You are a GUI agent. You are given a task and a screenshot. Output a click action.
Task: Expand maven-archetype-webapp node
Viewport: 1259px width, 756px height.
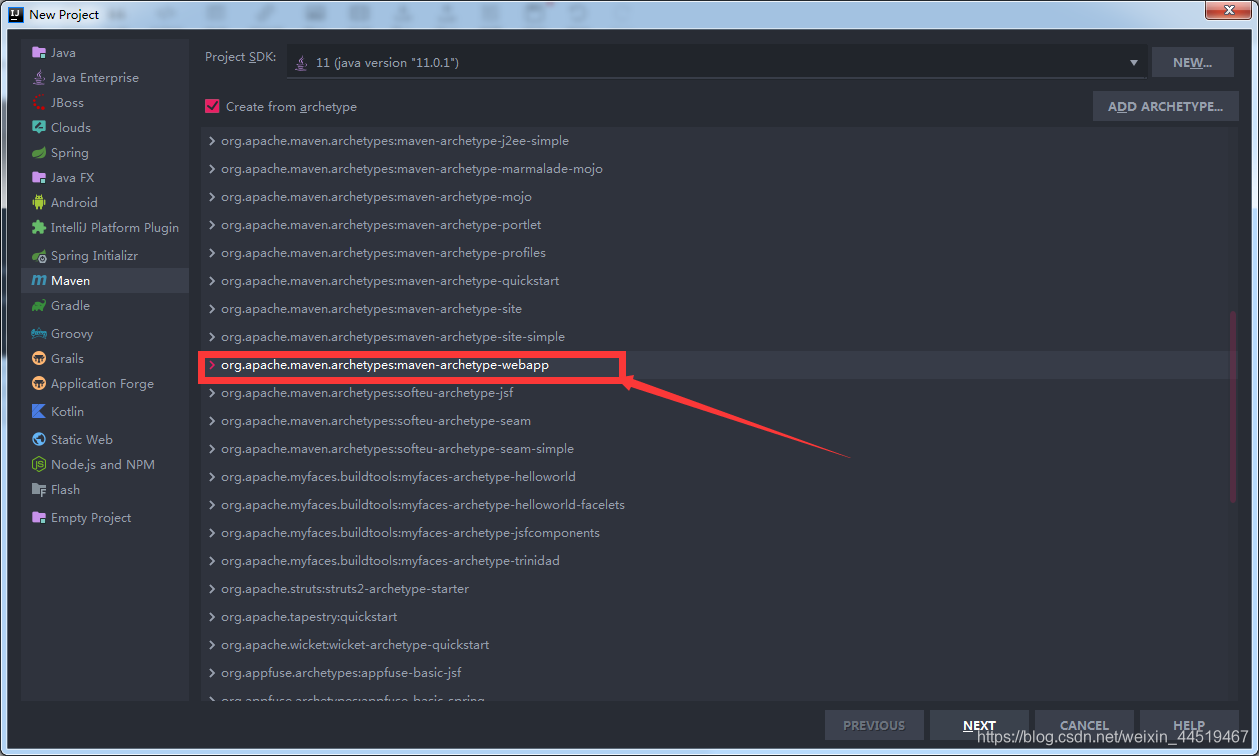pos(212,365)
